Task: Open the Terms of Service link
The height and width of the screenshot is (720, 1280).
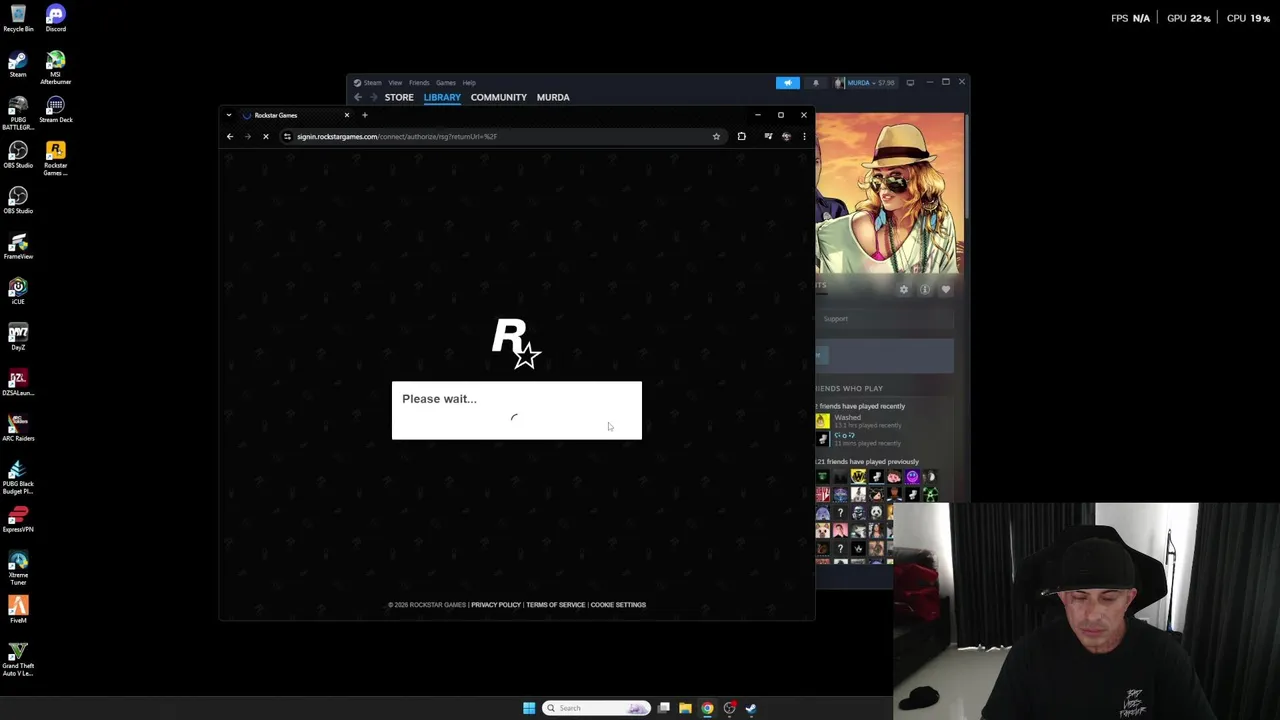Action: point(556,605)
